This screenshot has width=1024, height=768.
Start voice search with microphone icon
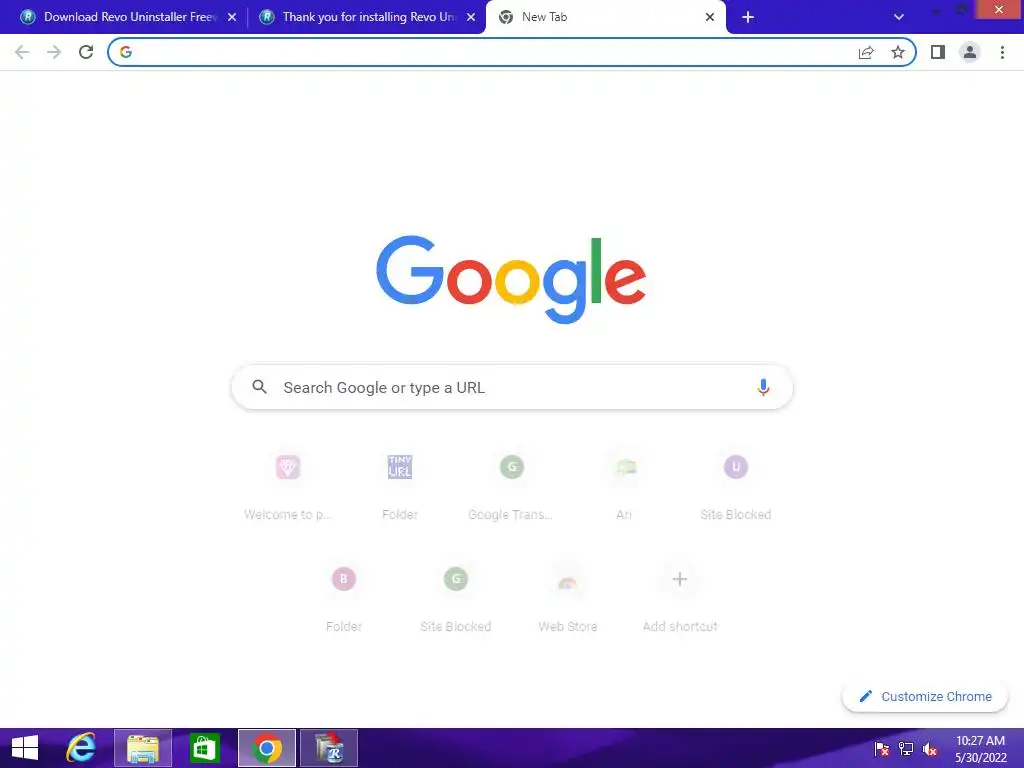763,387
